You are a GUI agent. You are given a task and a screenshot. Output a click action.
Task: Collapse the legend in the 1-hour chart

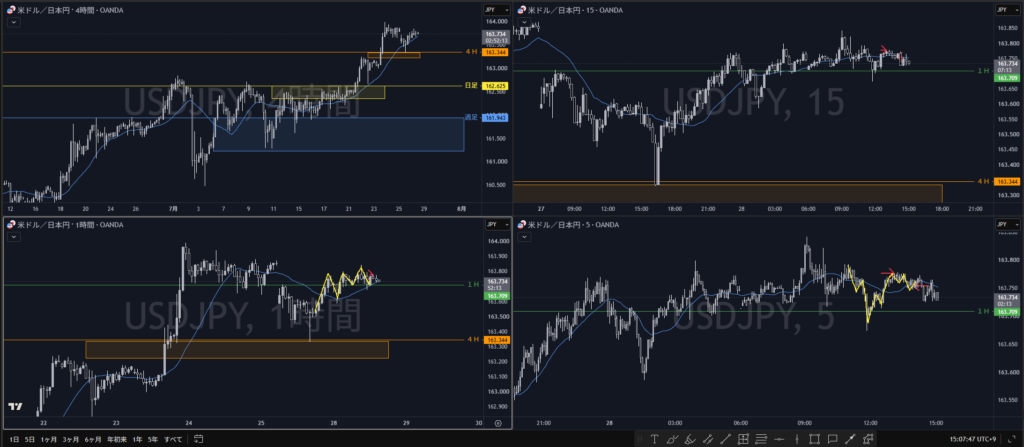pos(14,237)
